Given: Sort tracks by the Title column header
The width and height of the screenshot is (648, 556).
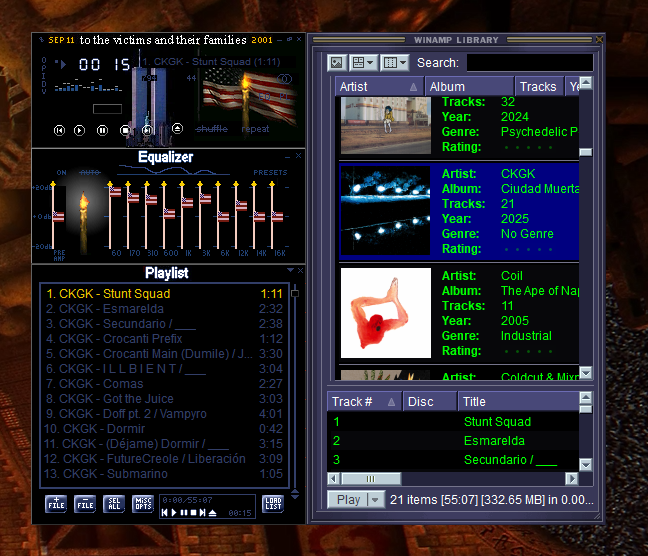Looking at the screenshot, I should click(x=519, y=402).
